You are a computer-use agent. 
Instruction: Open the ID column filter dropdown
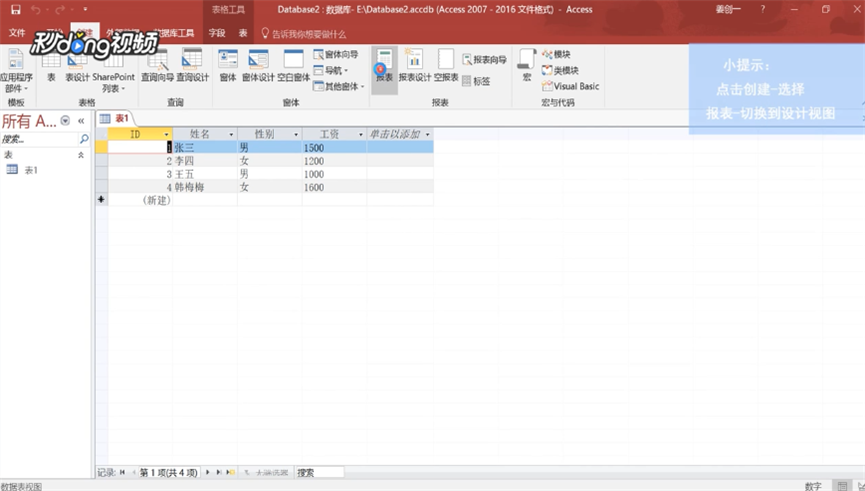point(166,134)
